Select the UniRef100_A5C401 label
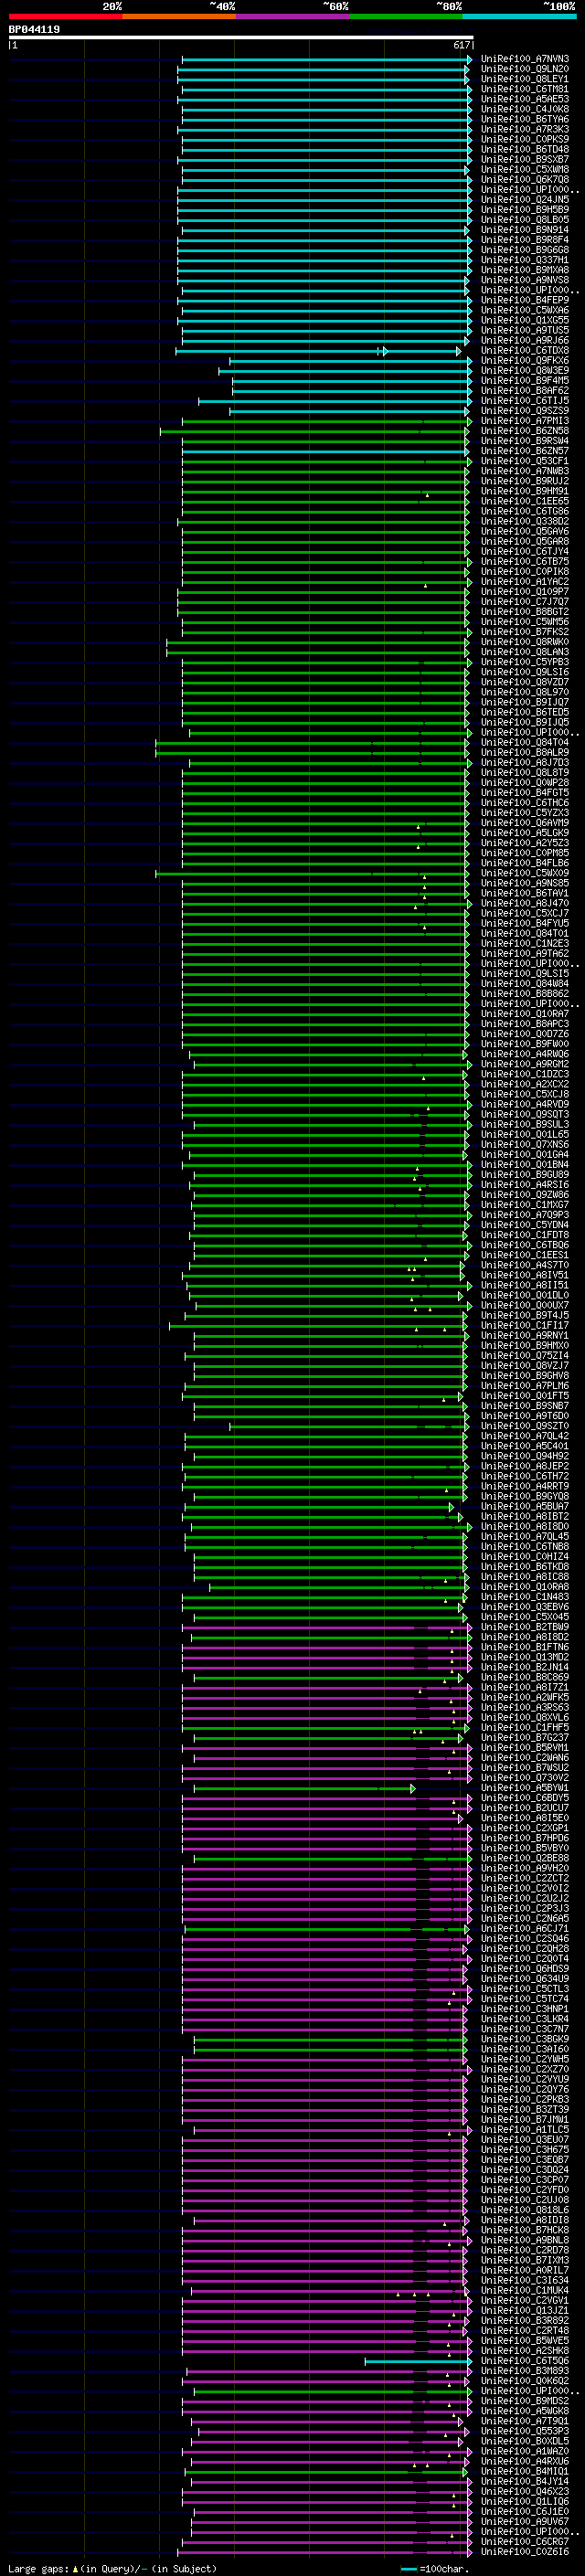585x2576 pixels. pos(524,1446)
